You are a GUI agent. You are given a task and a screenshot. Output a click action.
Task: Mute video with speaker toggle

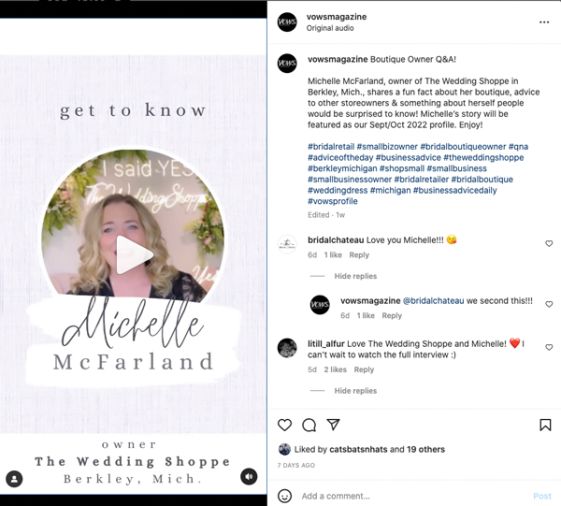[x=249, y=477]
